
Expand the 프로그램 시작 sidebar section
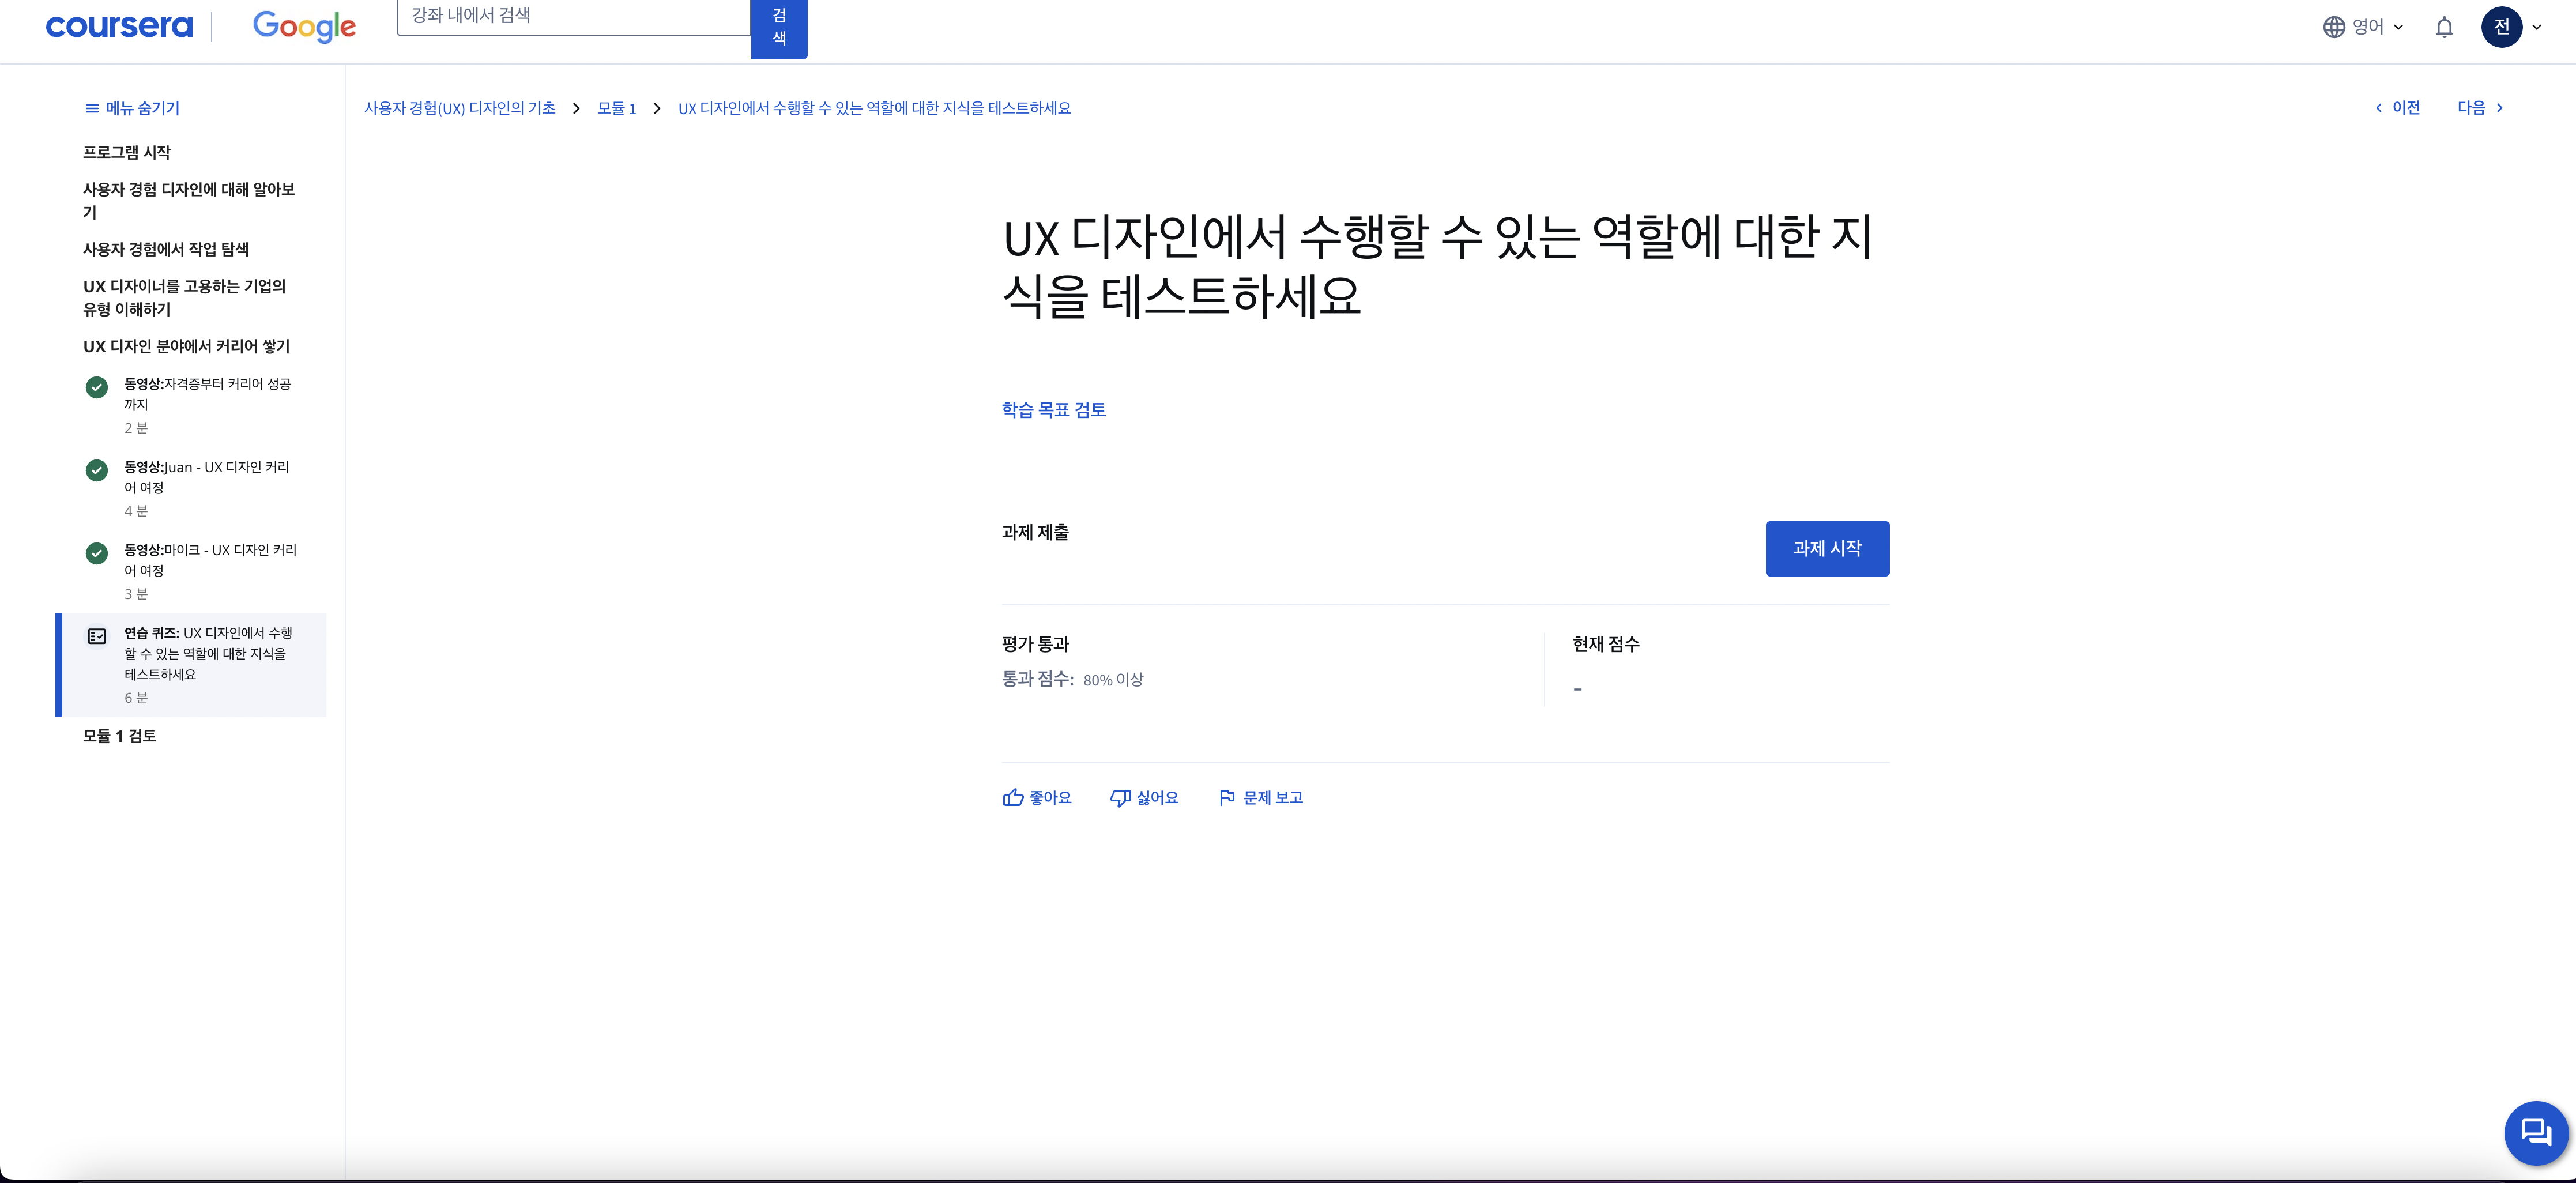coord(127,152)
